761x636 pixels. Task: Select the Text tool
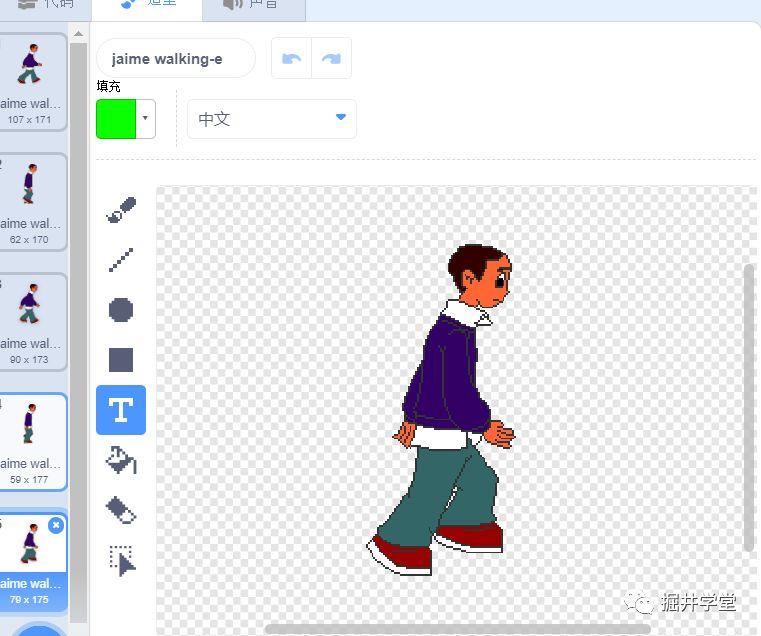point(121,410)
